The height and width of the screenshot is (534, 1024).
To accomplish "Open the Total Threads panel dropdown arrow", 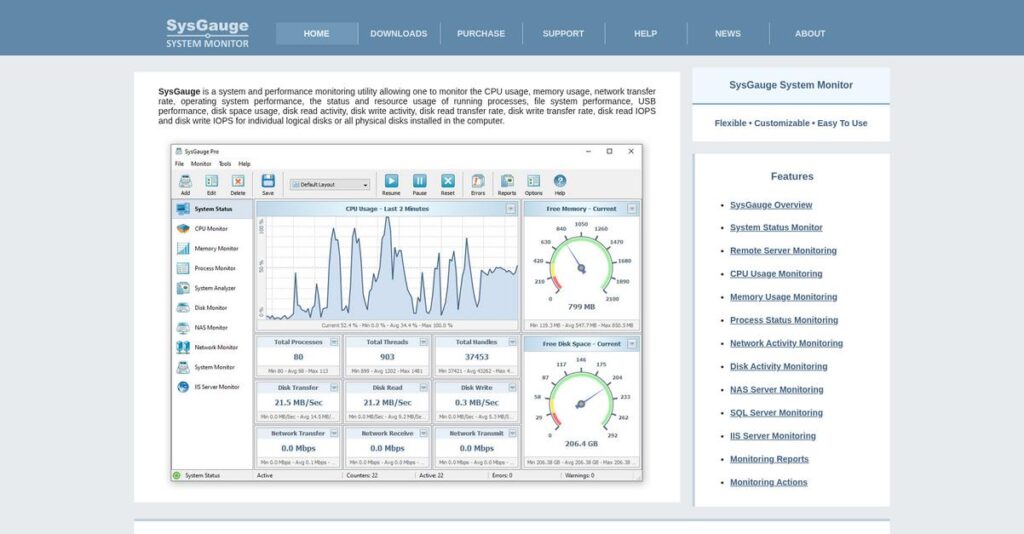I will (423, 342).
